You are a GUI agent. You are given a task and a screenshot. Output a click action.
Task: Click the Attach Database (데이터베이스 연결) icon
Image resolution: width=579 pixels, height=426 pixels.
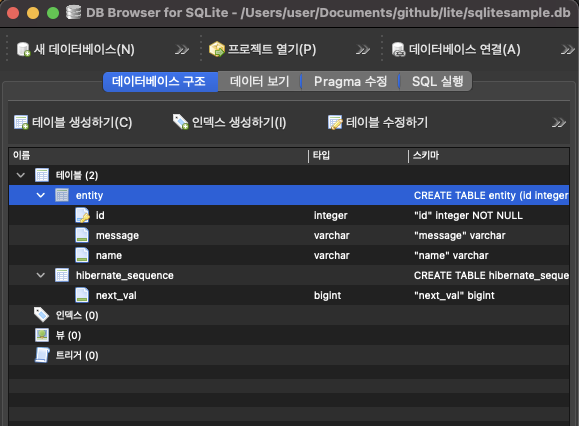click(x=398, y=49)
